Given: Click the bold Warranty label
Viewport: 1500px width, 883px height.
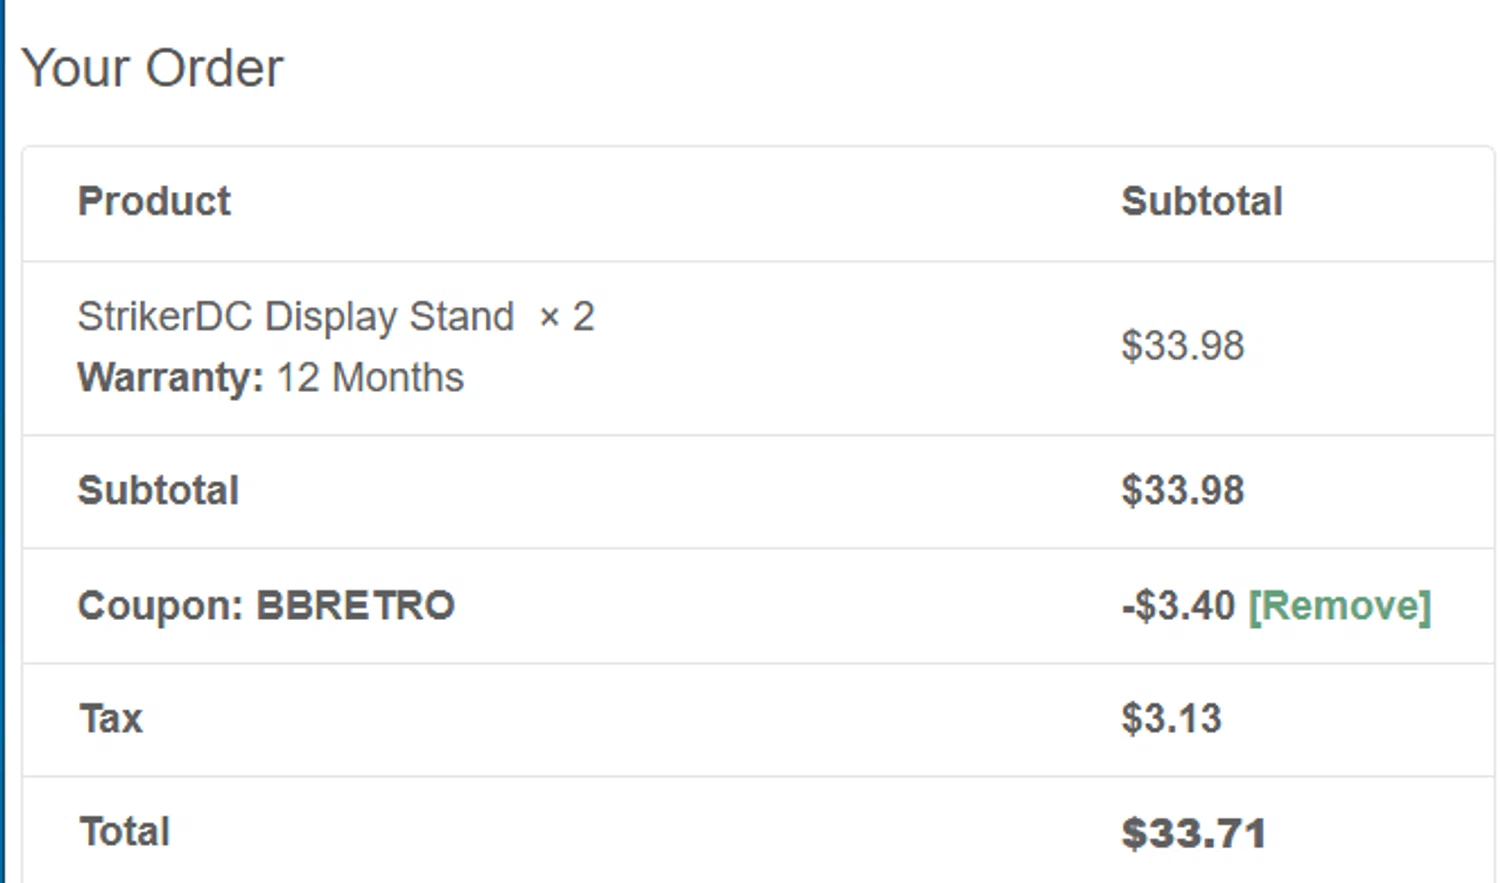Looking at the screenshot, I should pos(170,378).
